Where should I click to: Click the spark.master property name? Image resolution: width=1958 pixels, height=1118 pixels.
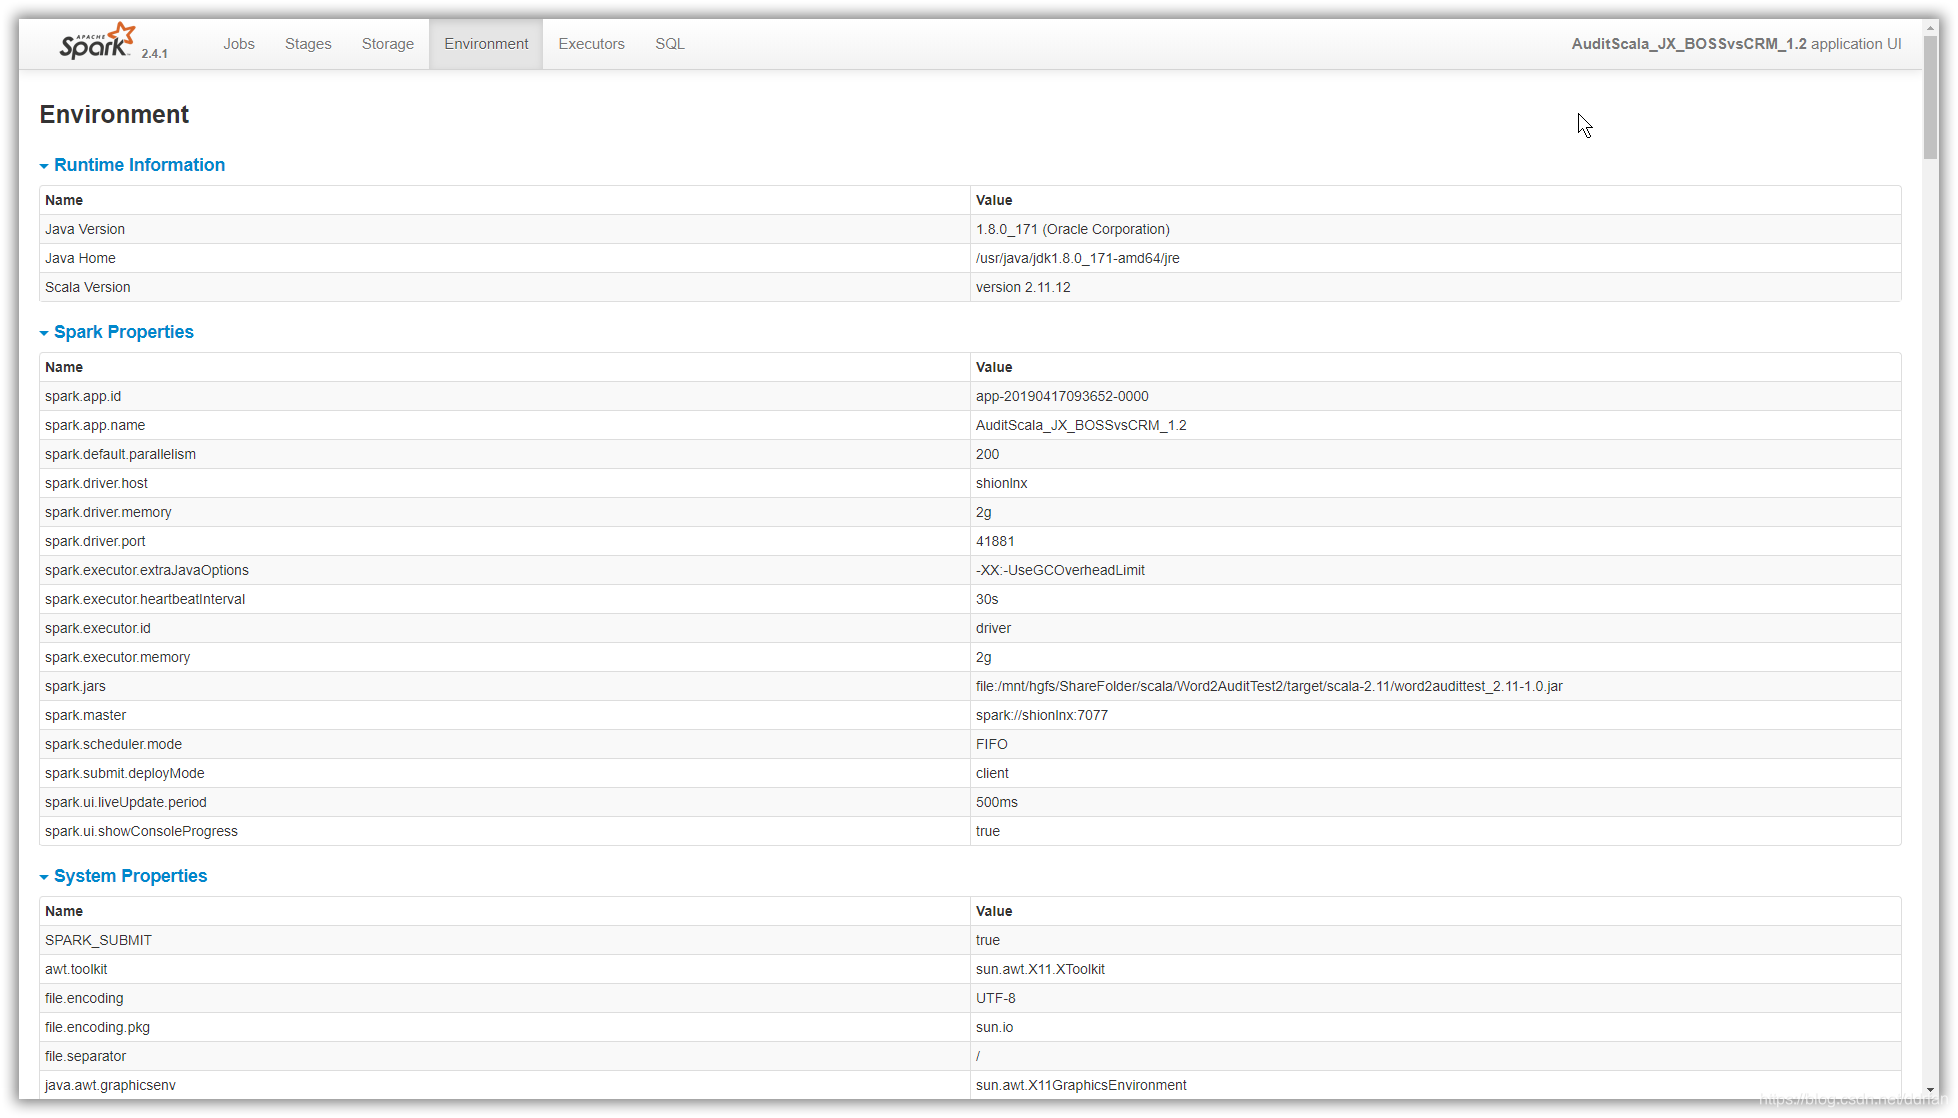click(85, 715)
